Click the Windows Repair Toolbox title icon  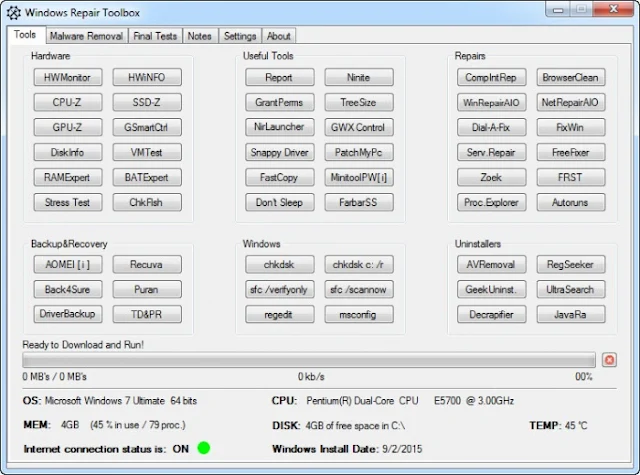coord(13,13)
